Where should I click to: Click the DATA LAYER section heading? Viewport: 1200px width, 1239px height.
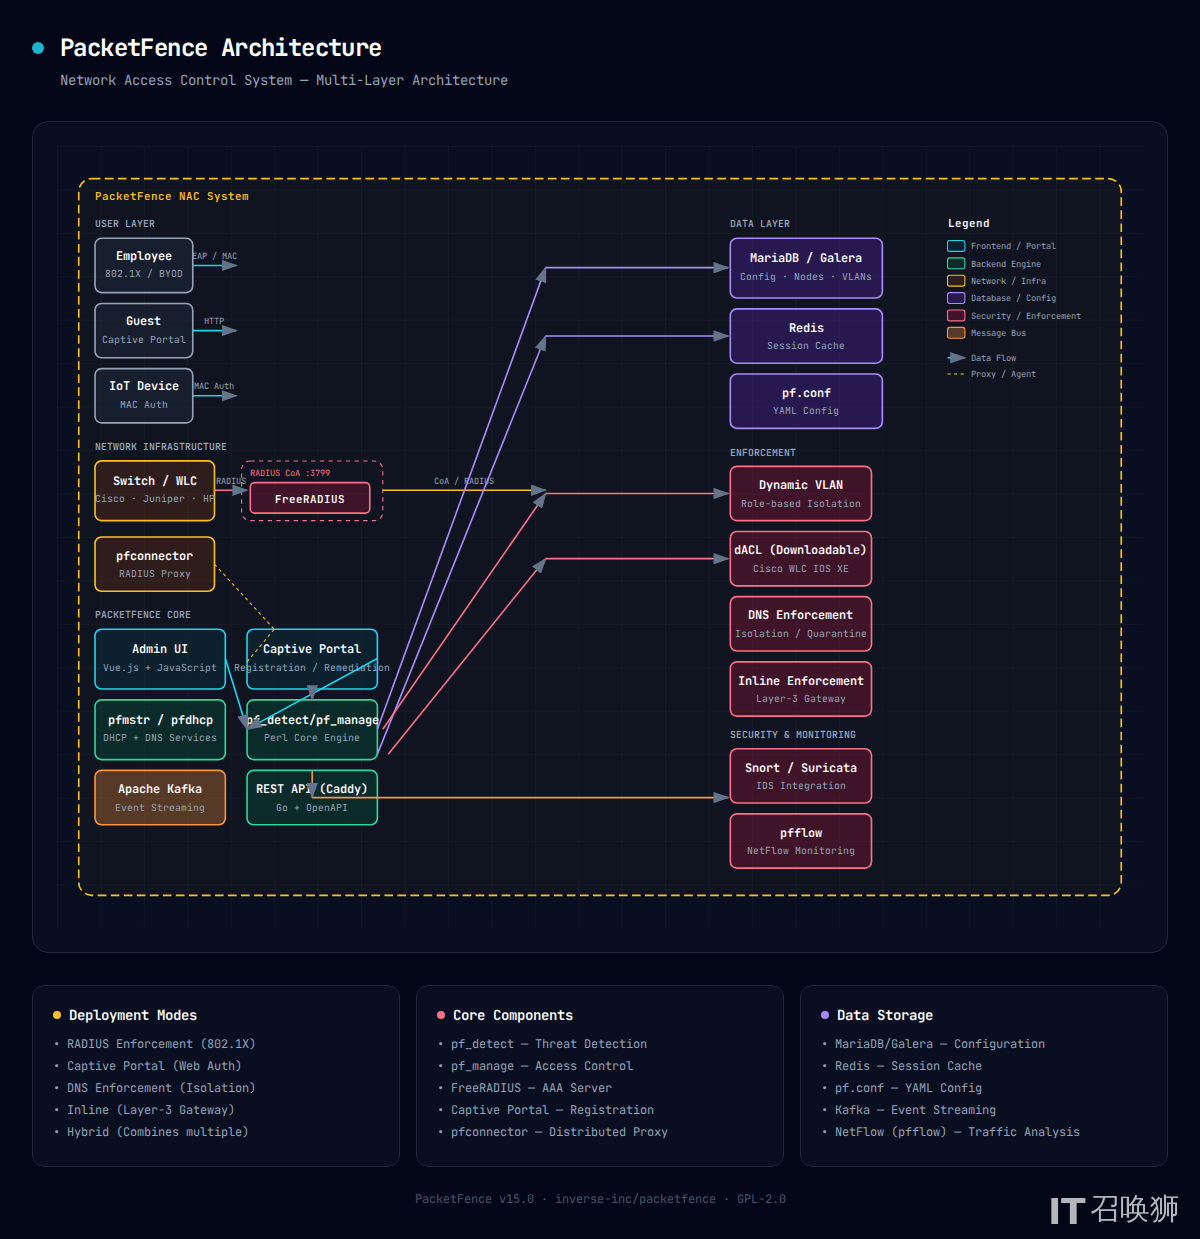point(760,224)
